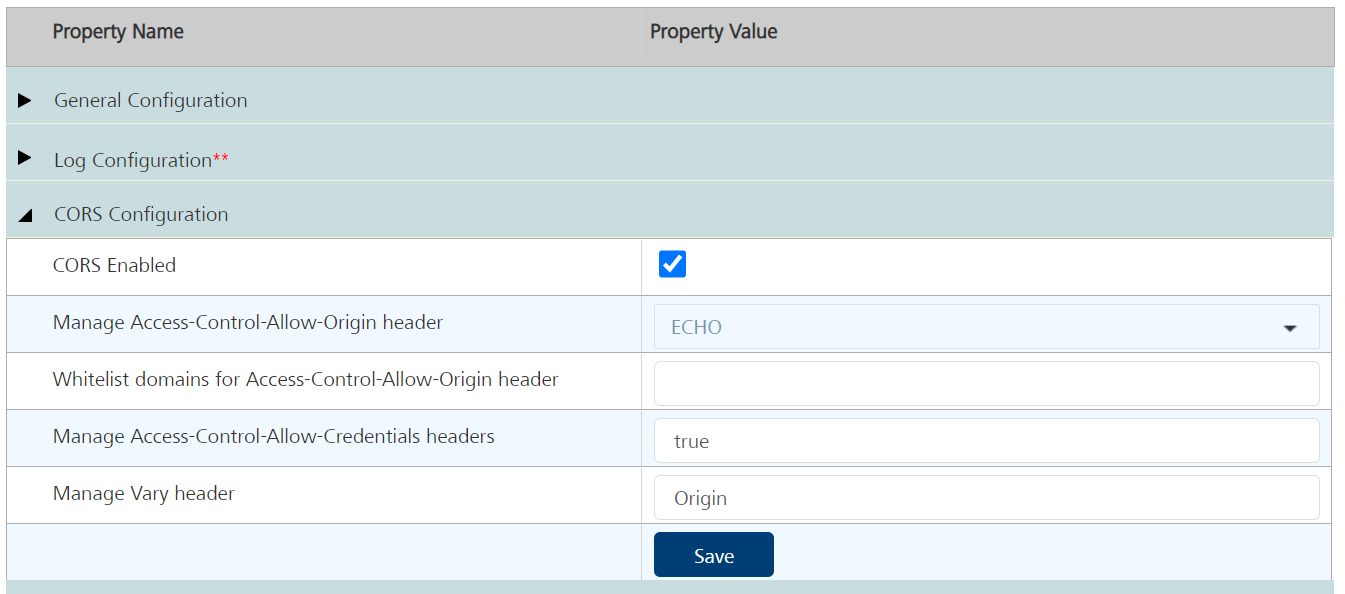Click the Property Value column header
The height and width of the screenshot is (594, 1345).
713,32
